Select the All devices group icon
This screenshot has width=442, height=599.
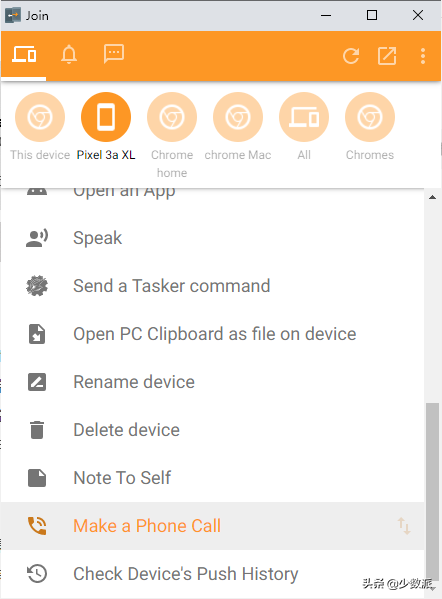(304, 117)
